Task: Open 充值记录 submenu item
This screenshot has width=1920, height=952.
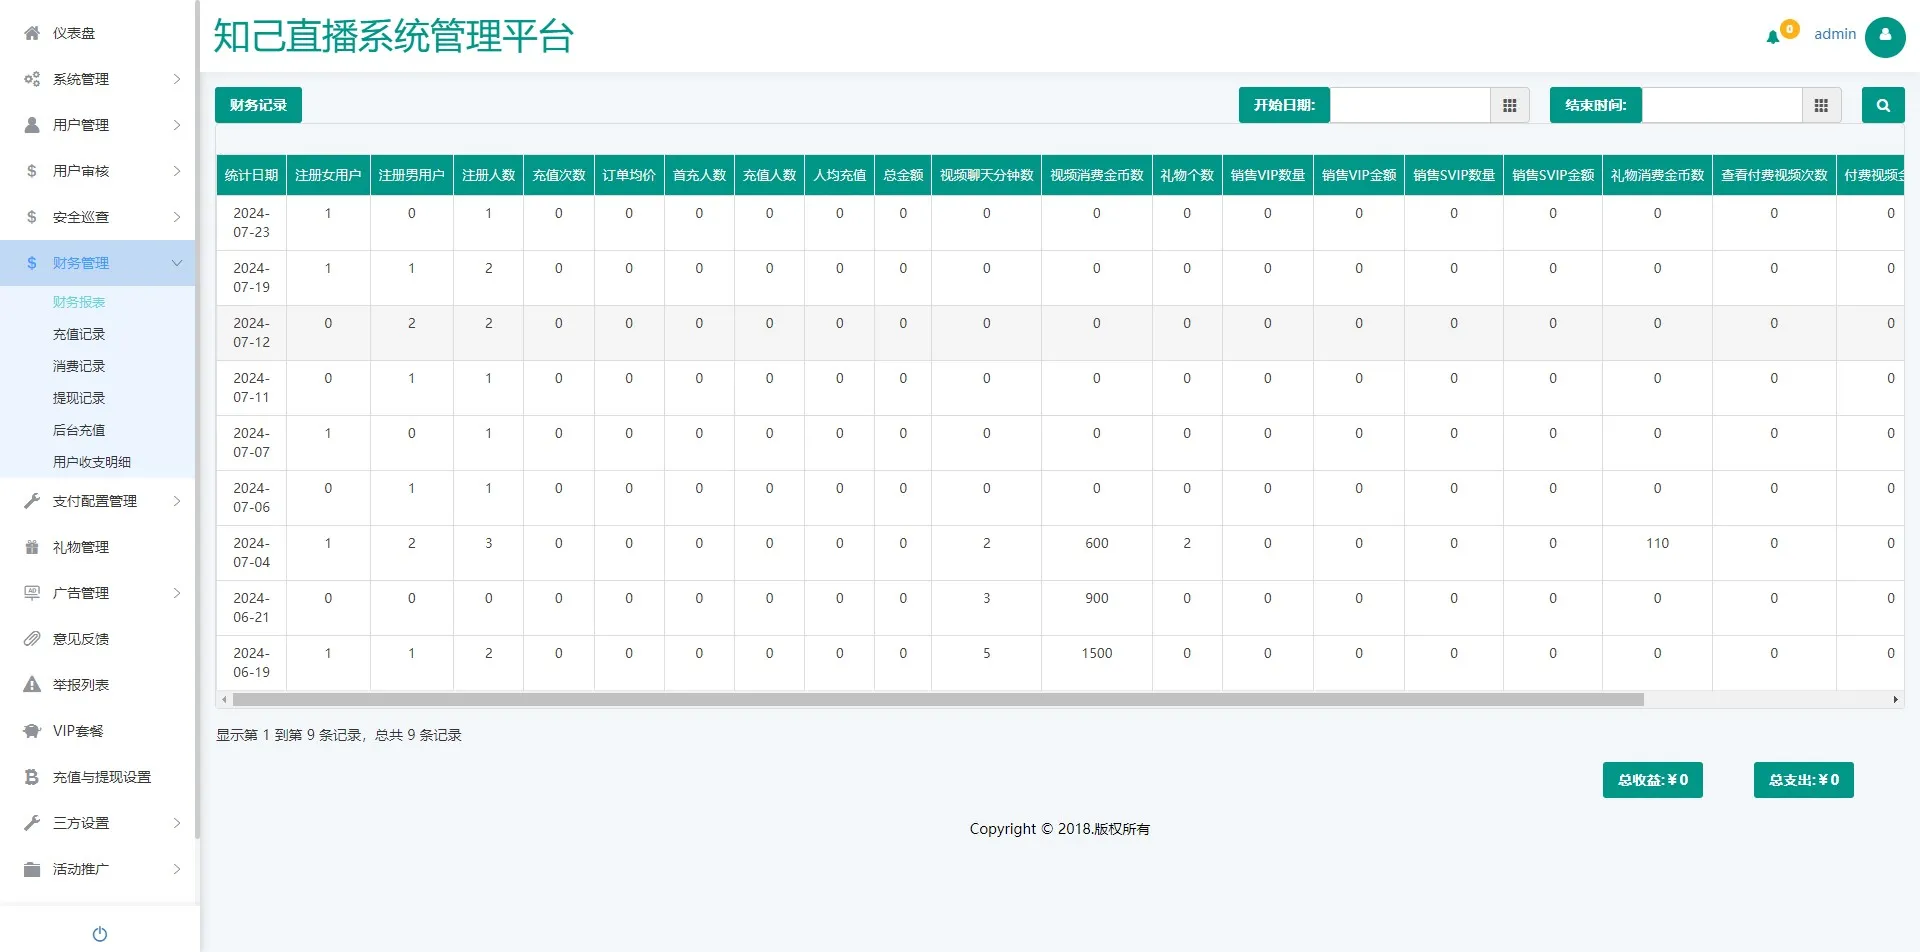Action: point(79,334)
